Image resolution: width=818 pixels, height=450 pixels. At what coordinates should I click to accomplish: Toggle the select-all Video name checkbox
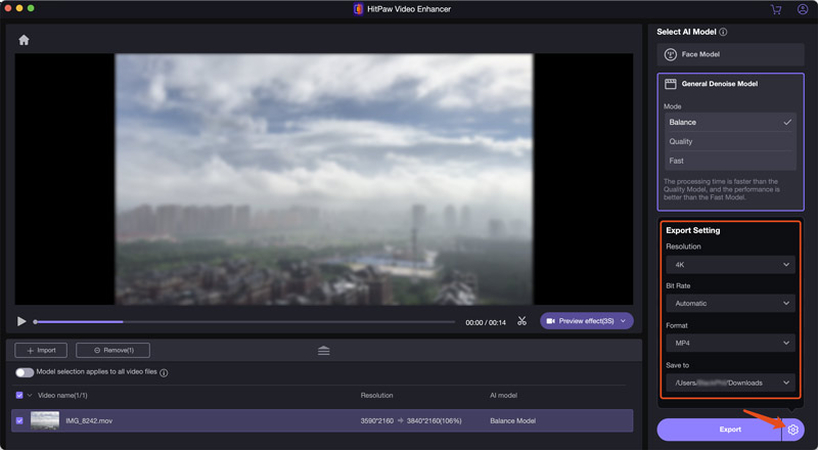[x=20, y=396]
